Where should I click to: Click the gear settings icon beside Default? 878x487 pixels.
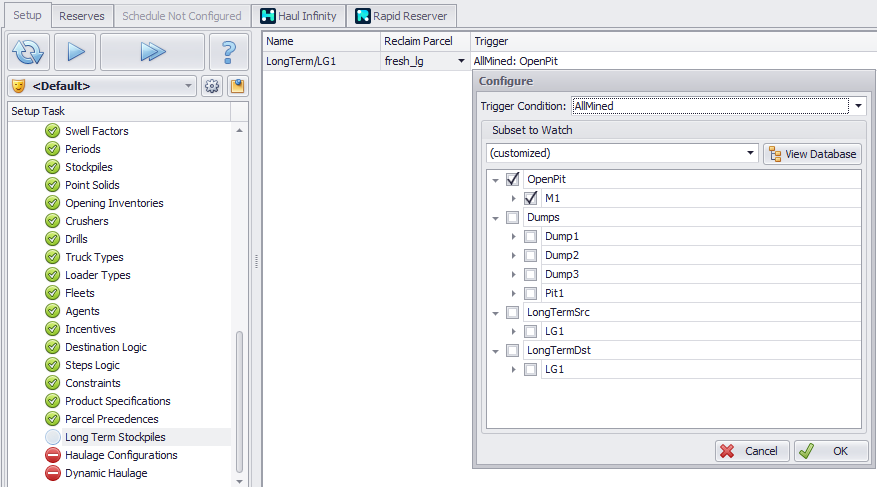pyautogui.click(x=212, y=86)
